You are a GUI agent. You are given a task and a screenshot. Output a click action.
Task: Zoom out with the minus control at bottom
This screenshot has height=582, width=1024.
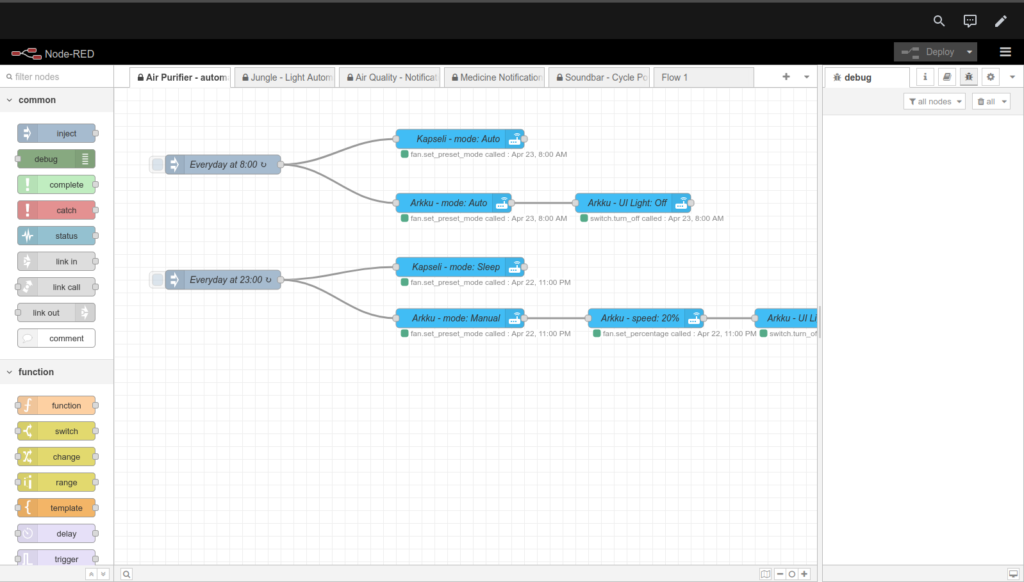point(779,574)
